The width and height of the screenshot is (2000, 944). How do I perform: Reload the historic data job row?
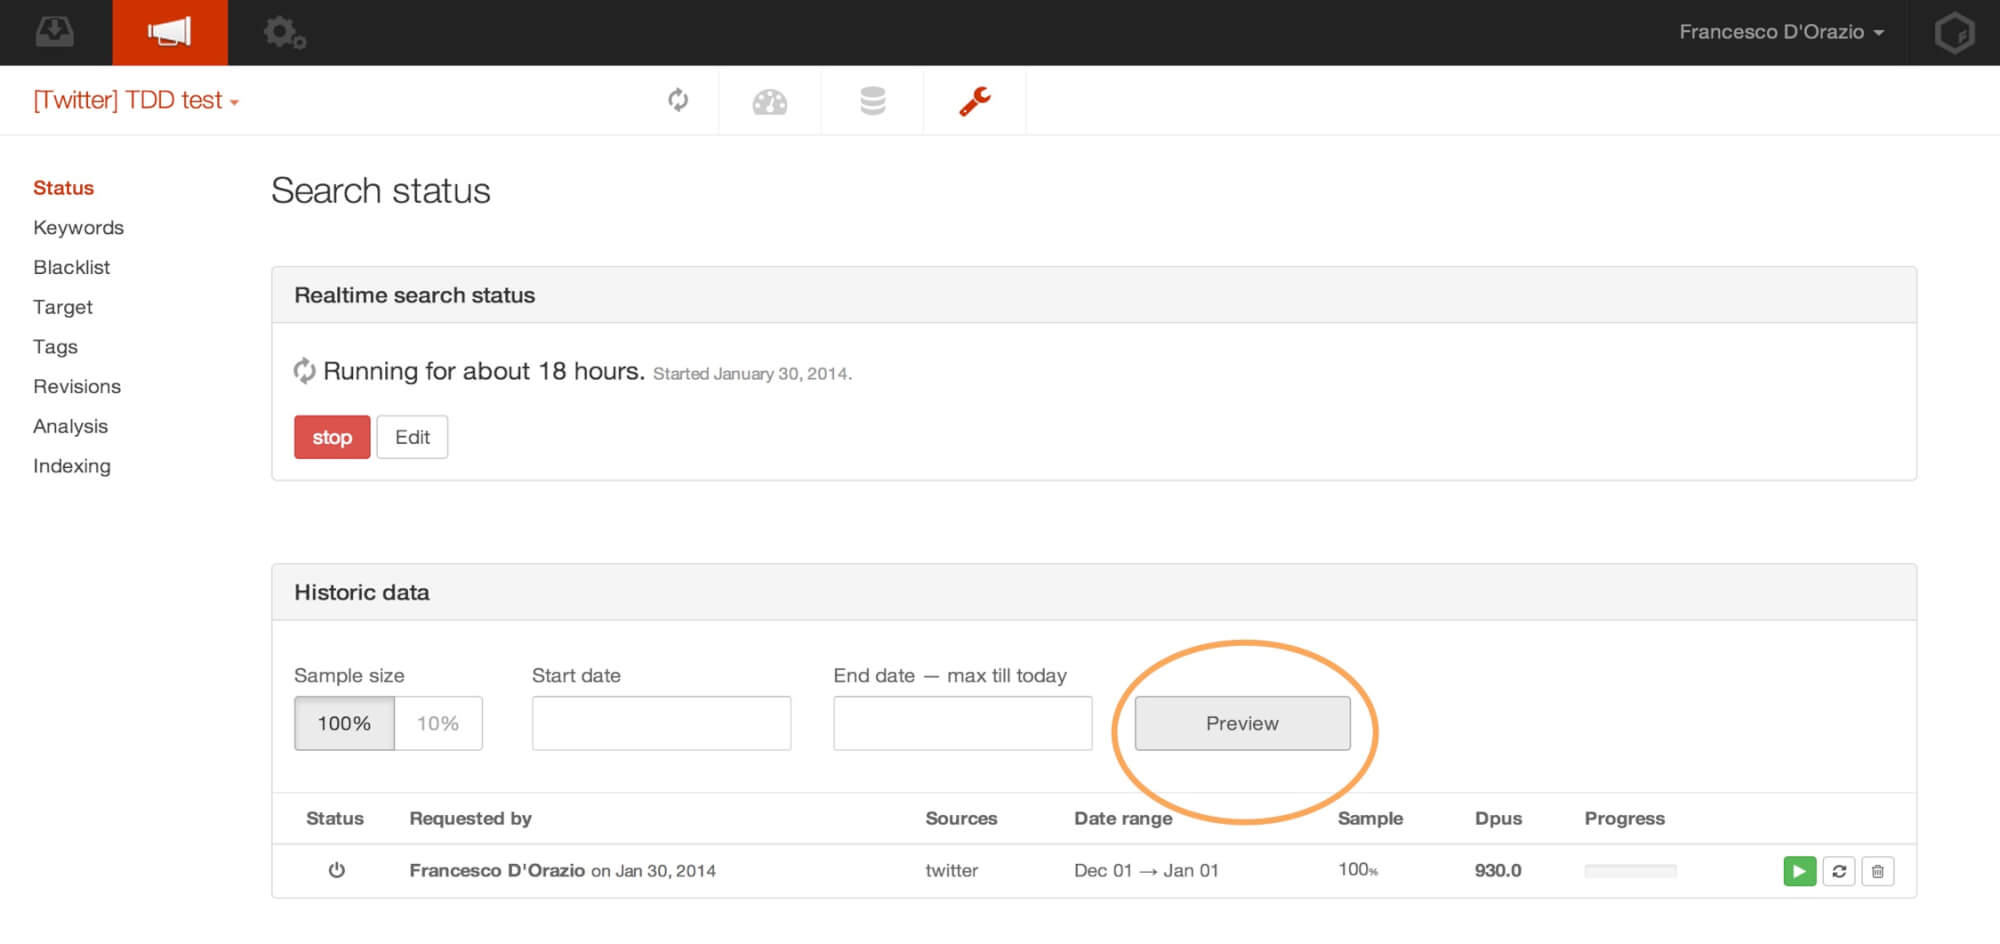click(x=1839, y=871)
